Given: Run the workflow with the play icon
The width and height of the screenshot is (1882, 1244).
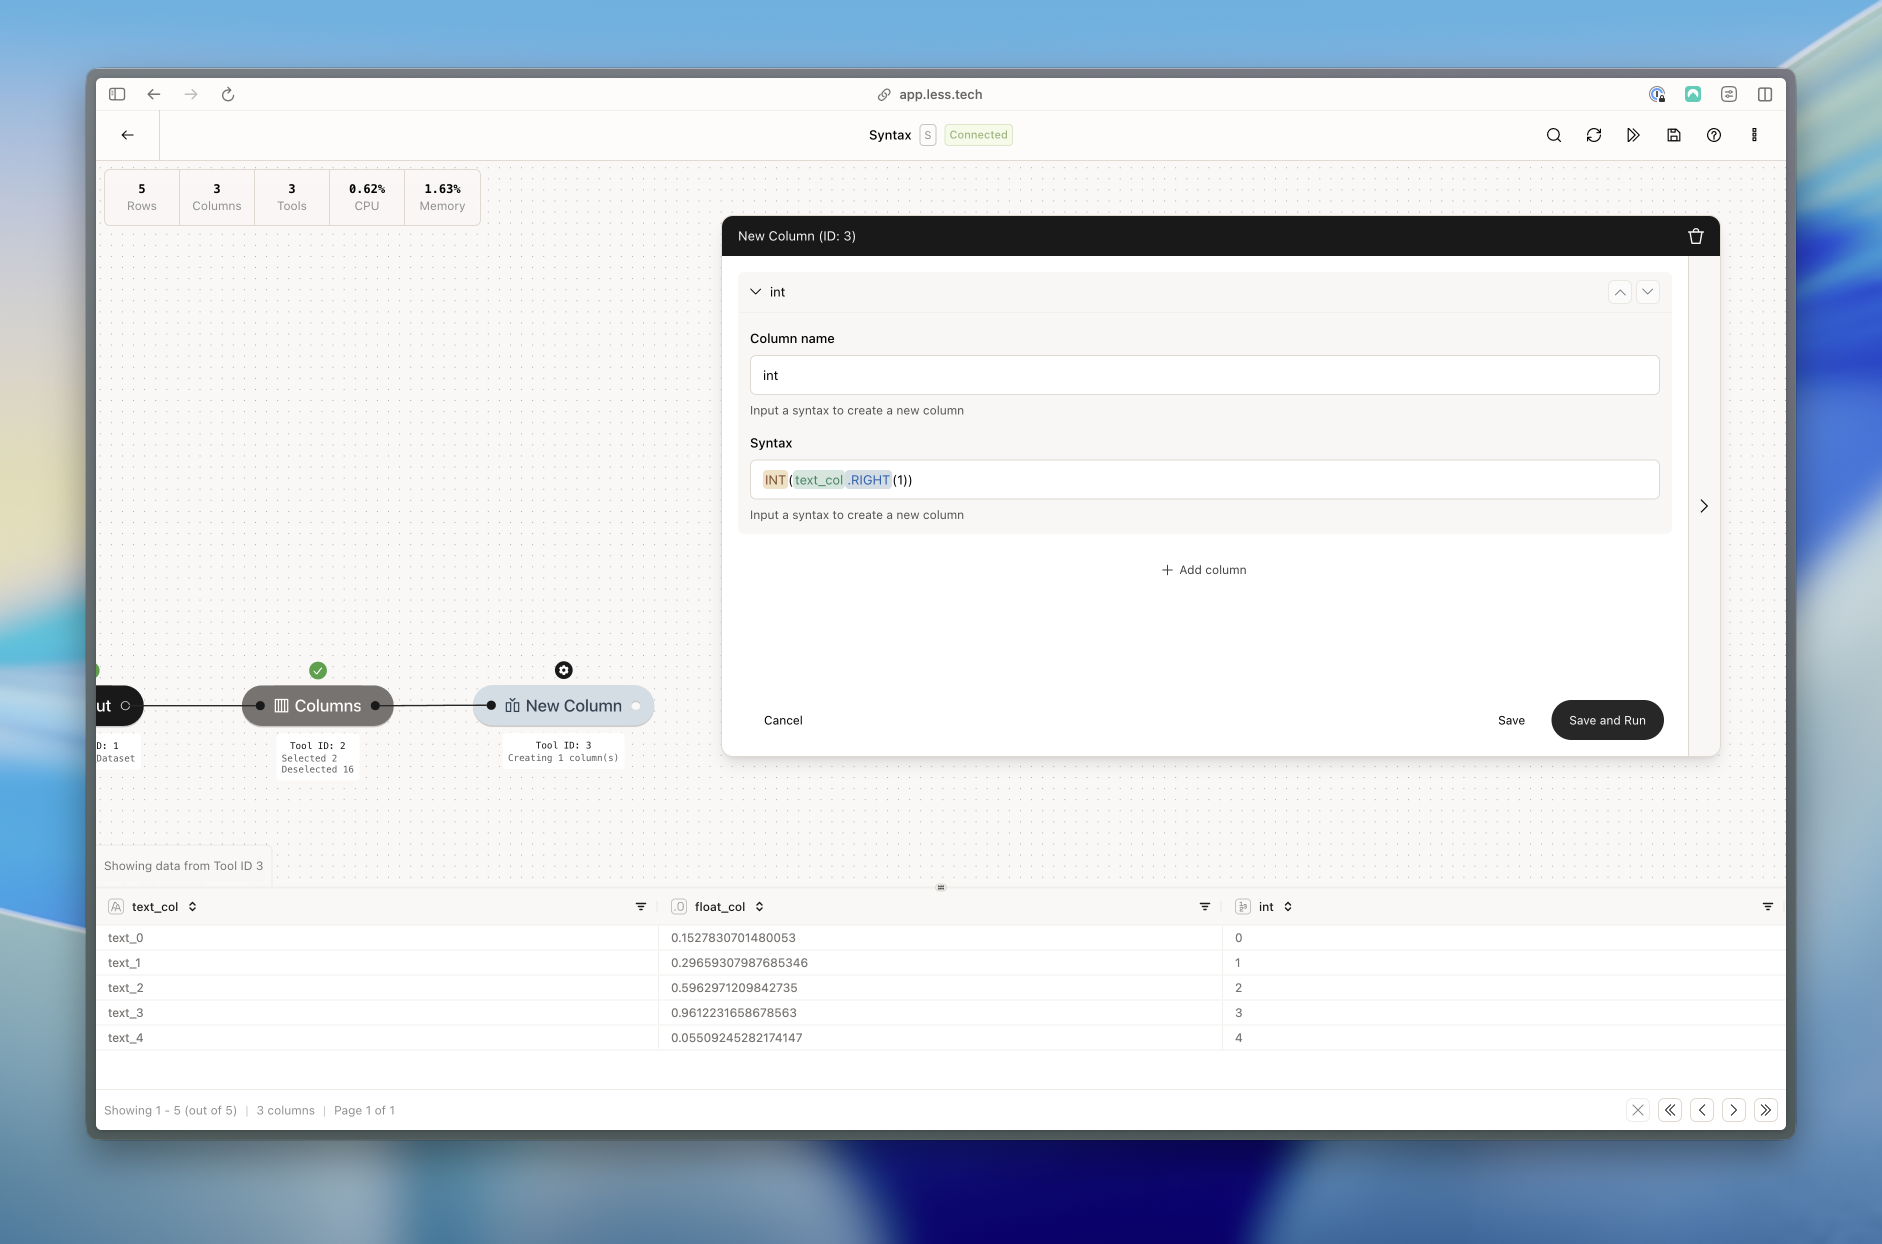Looking at the screenshot, I should 1634,135.
